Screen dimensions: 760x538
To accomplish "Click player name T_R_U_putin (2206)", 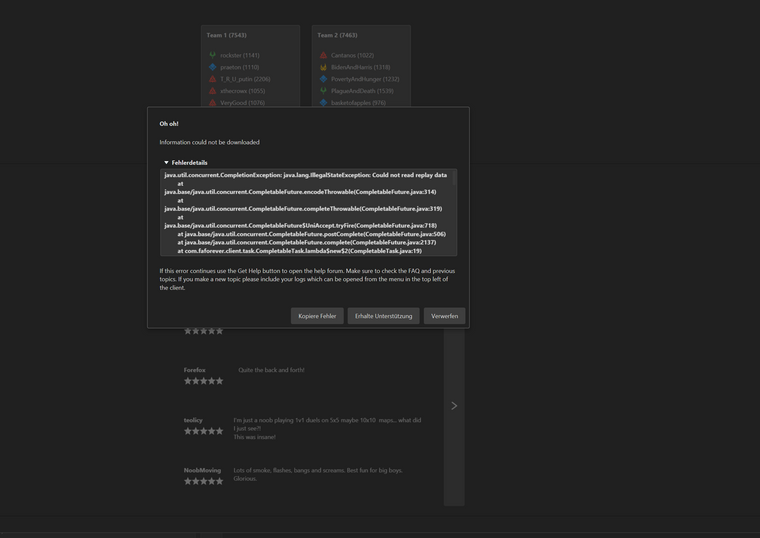I will pyautogui.click(x=245, y=79).
